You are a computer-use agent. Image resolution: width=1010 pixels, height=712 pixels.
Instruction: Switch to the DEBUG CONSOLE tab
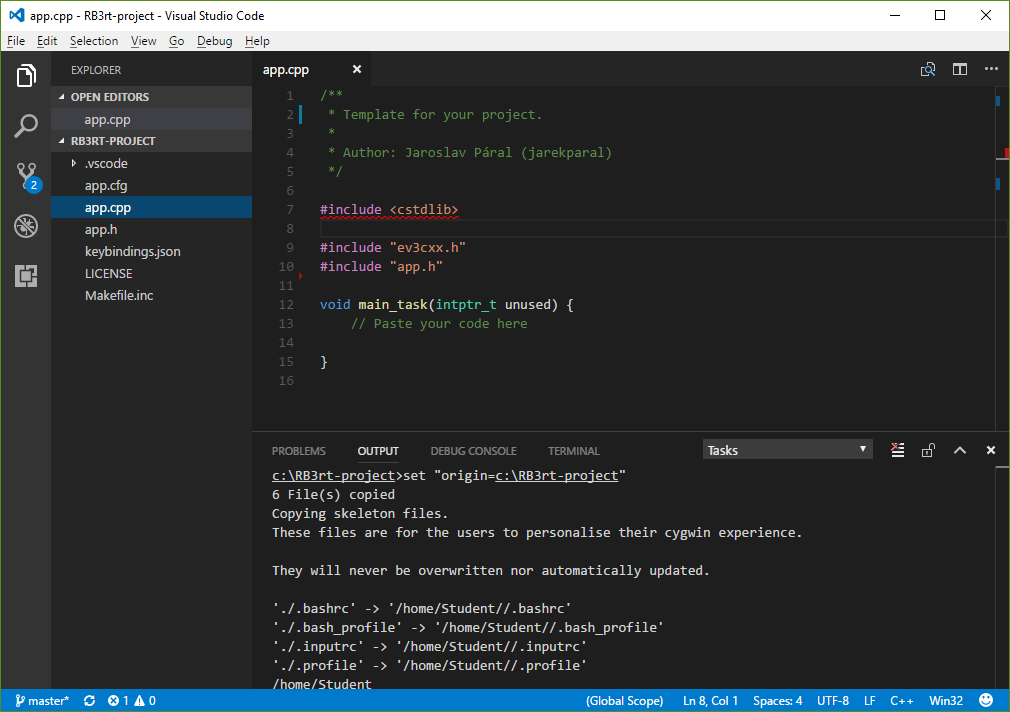point(473,451)
